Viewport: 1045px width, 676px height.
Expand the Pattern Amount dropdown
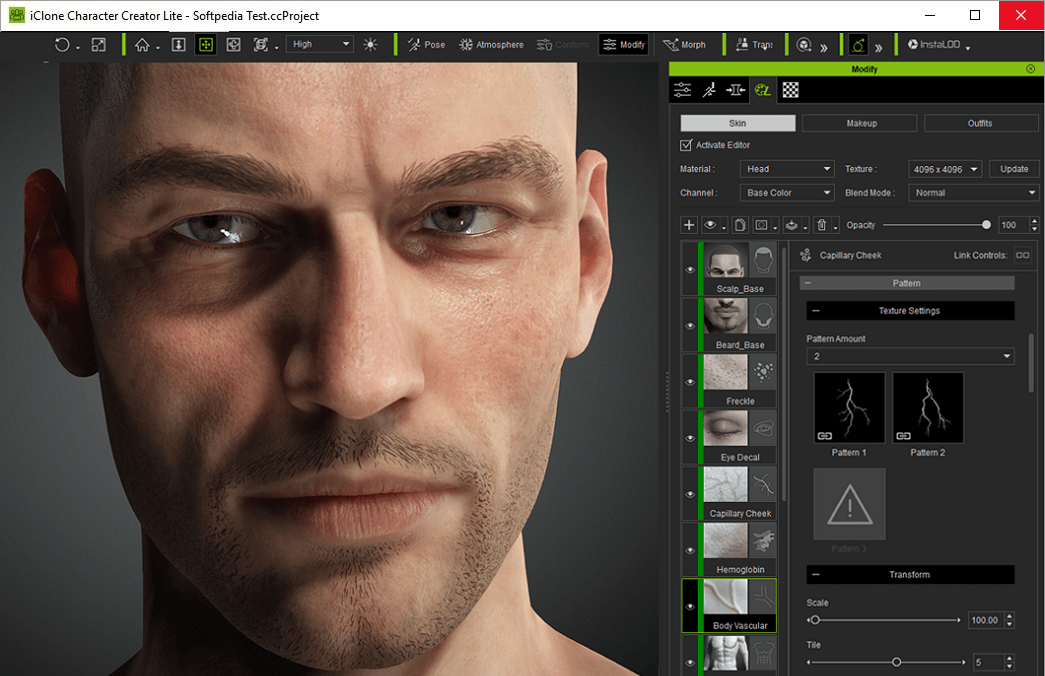[910, 356]
